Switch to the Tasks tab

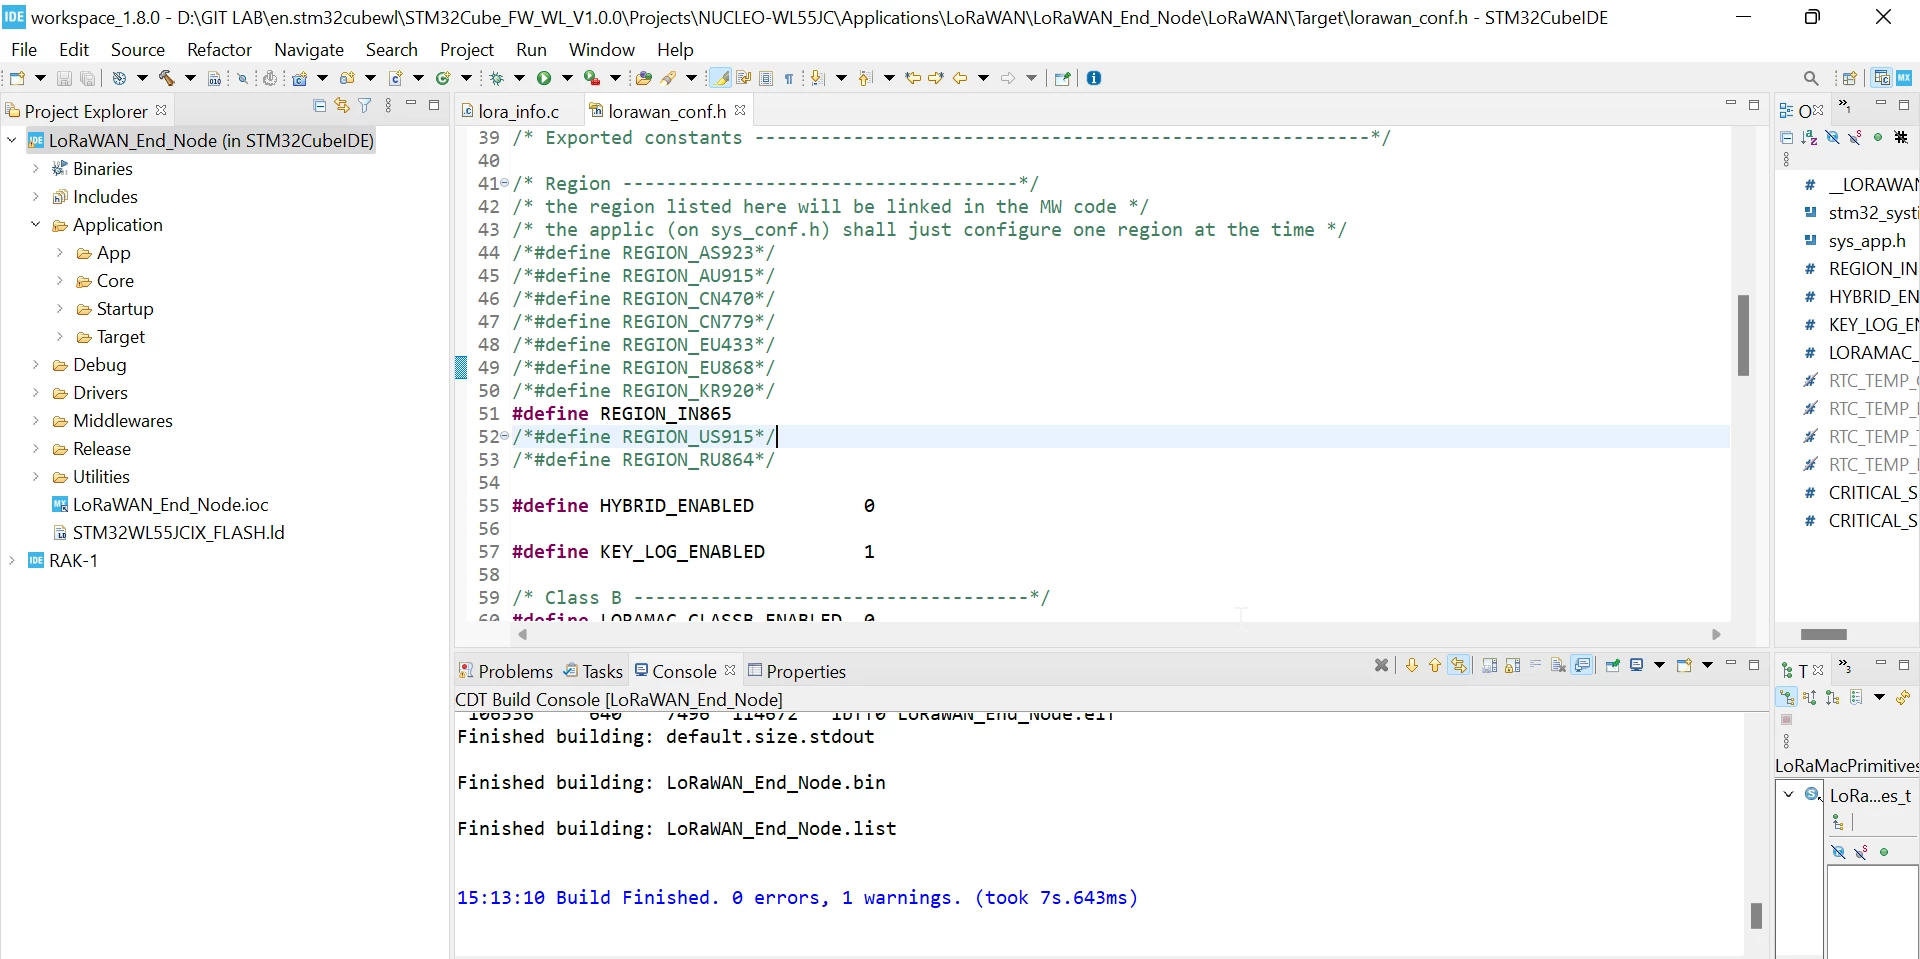593,671
